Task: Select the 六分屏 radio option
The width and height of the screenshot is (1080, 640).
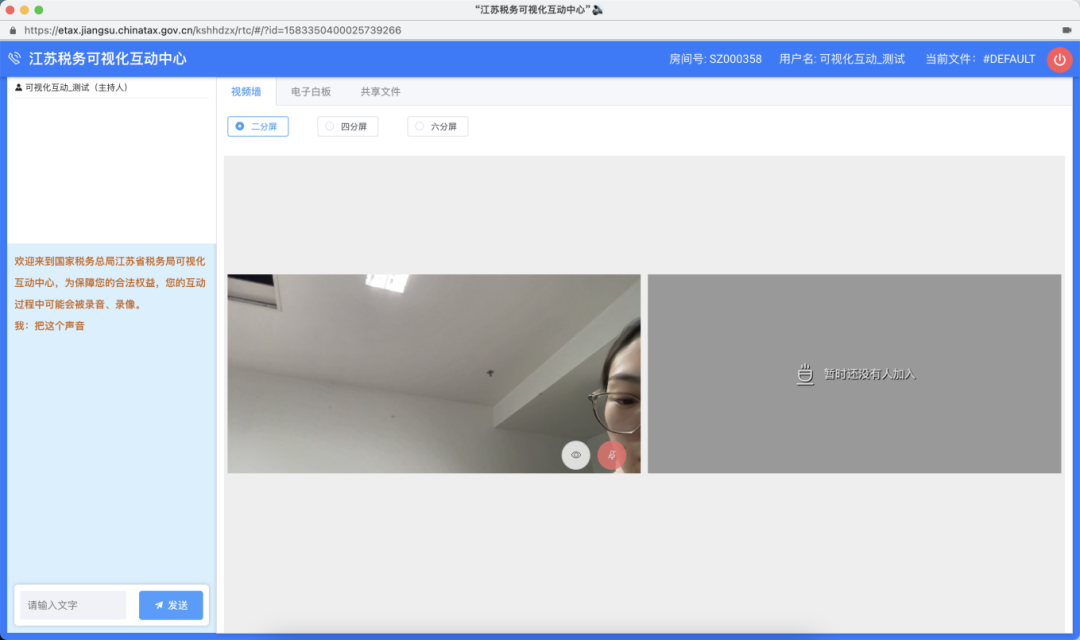Action: tap(437, 126)
